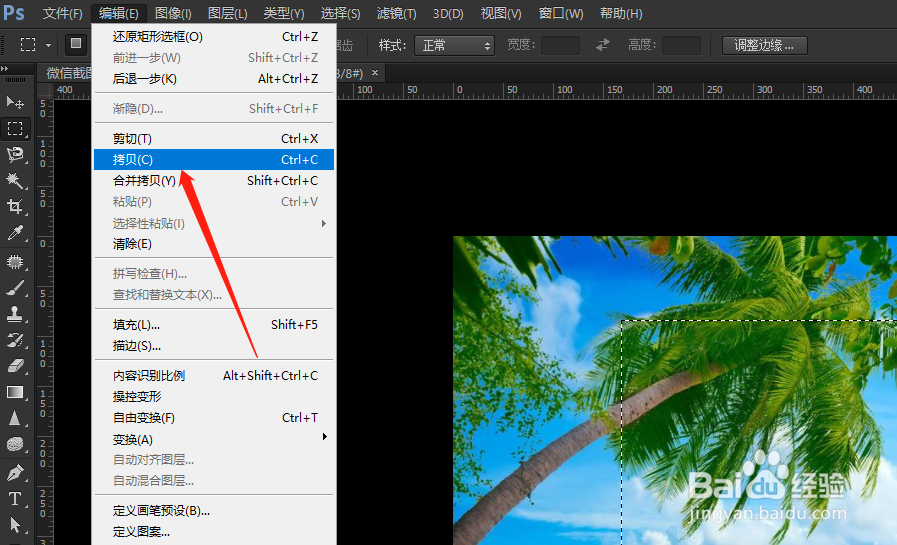Choose 自由变换(F) menu item

point(214,418)
